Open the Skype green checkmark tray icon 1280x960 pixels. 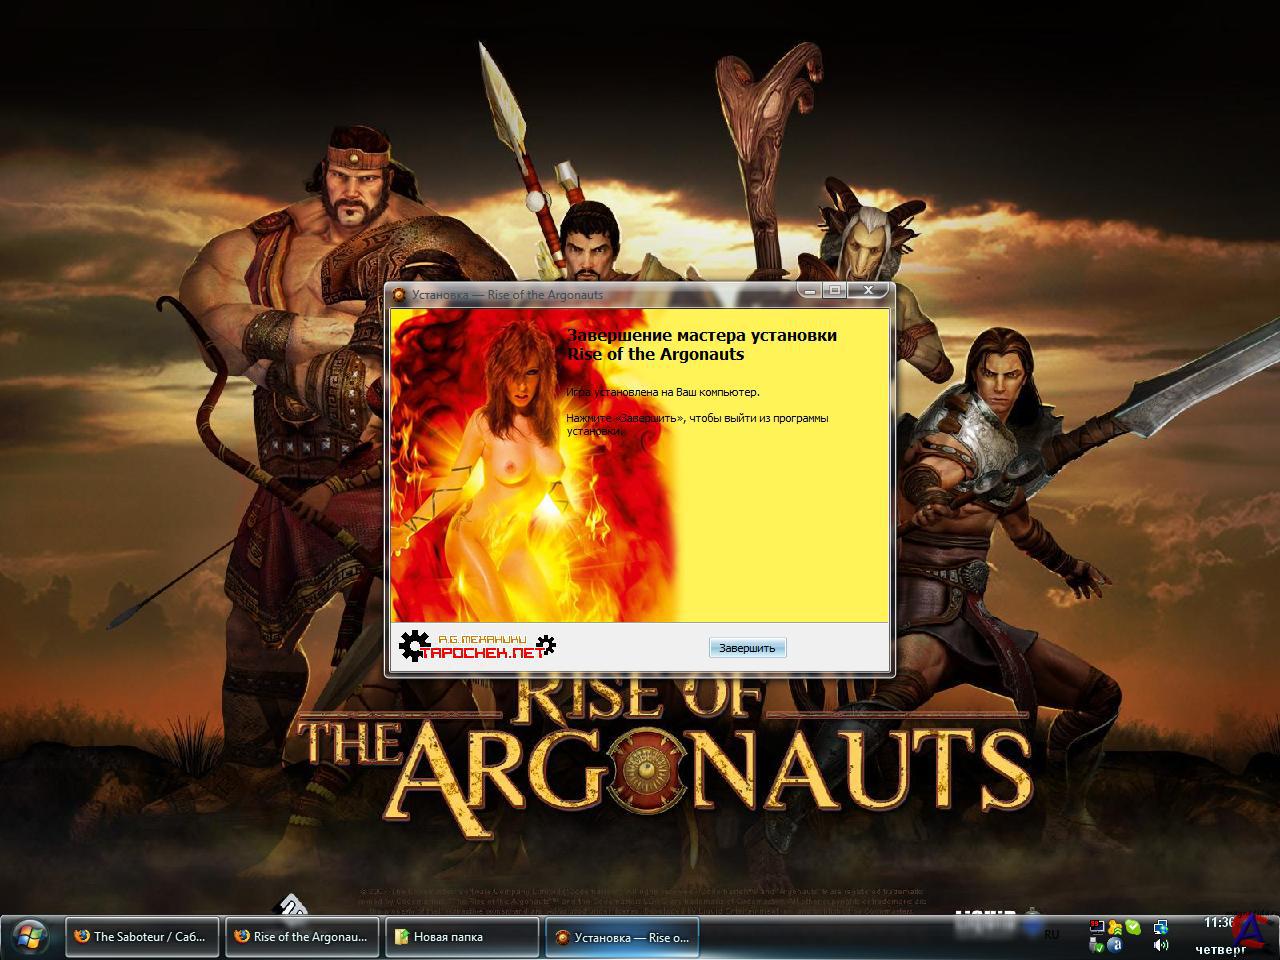[x=1133, y=927]
